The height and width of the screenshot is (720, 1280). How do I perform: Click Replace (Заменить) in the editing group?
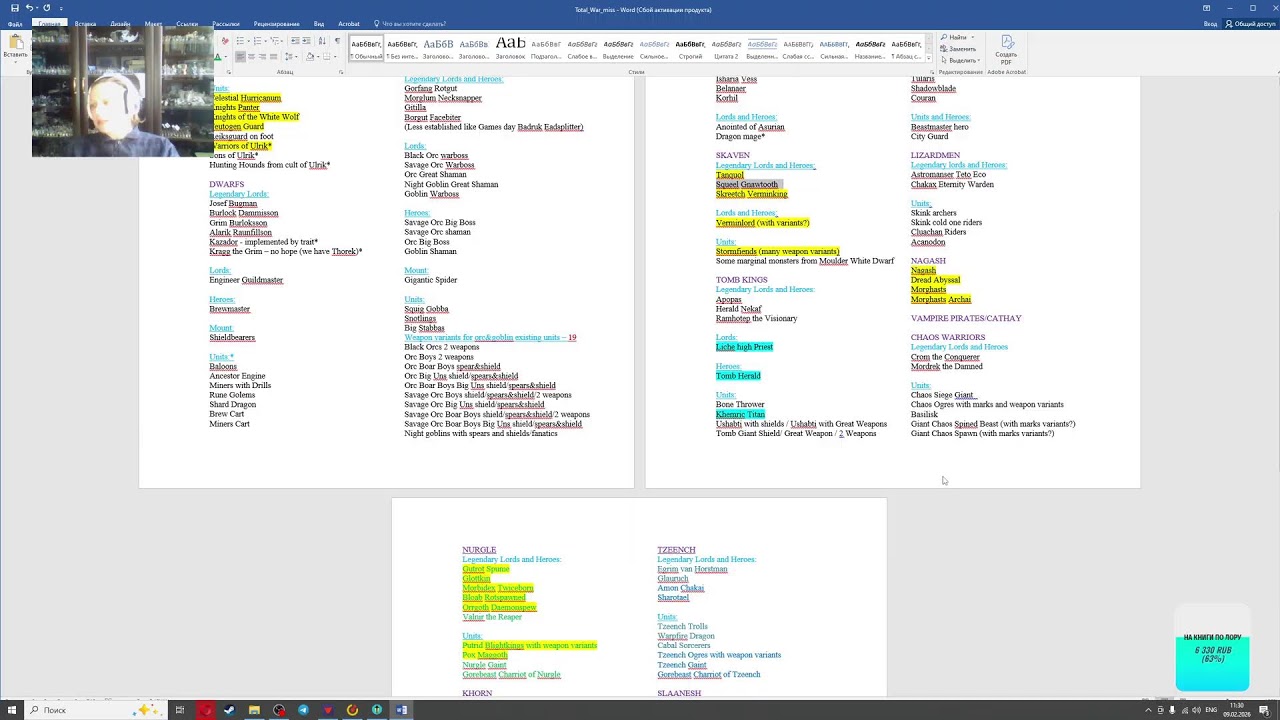pos(958,49)
